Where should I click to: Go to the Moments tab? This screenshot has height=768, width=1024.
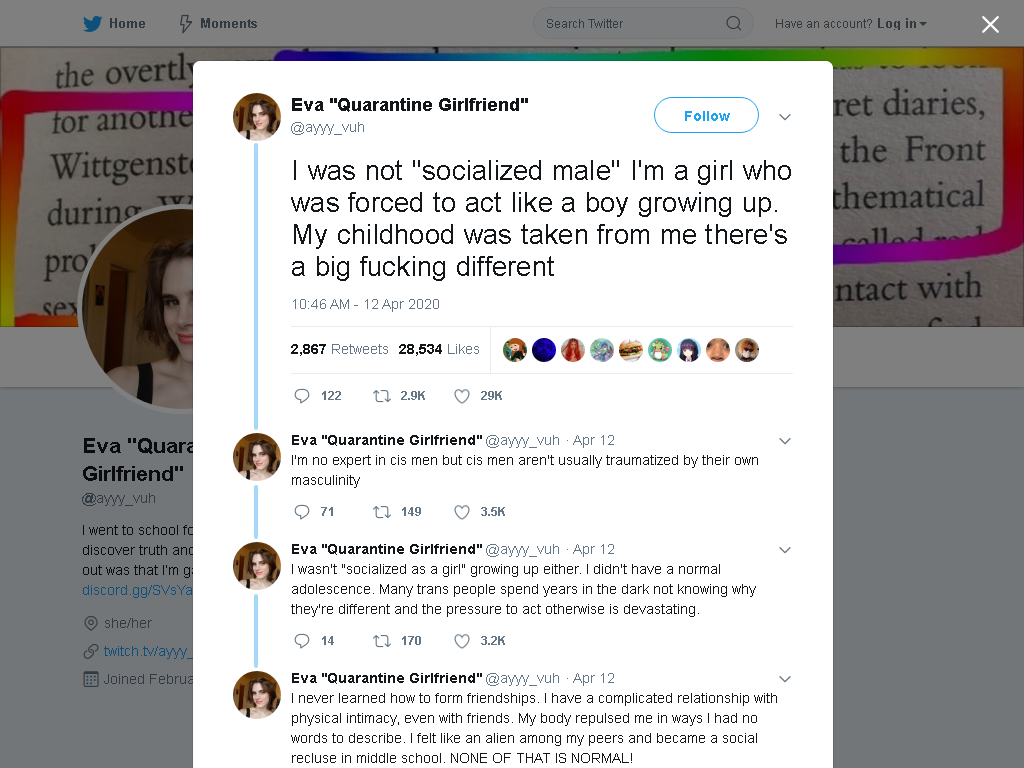pos(219,24)
